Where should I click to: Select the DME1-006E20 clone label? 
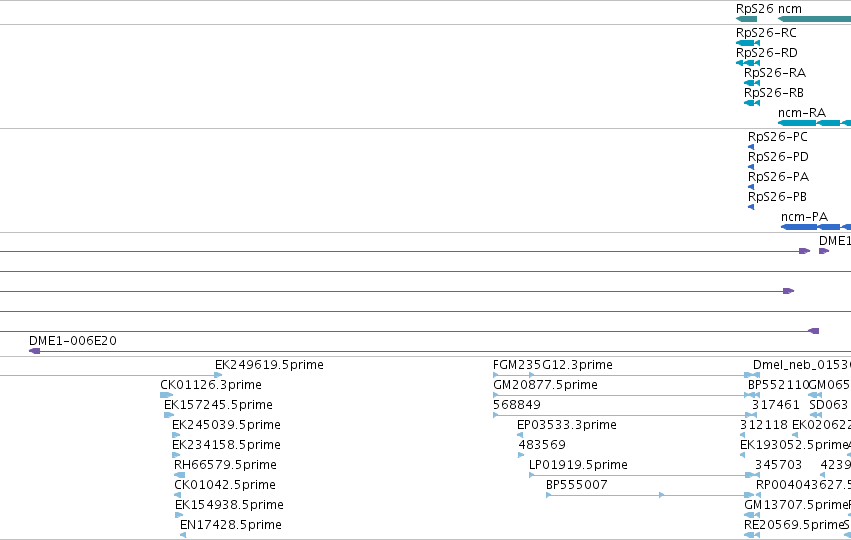pos(73,341)
